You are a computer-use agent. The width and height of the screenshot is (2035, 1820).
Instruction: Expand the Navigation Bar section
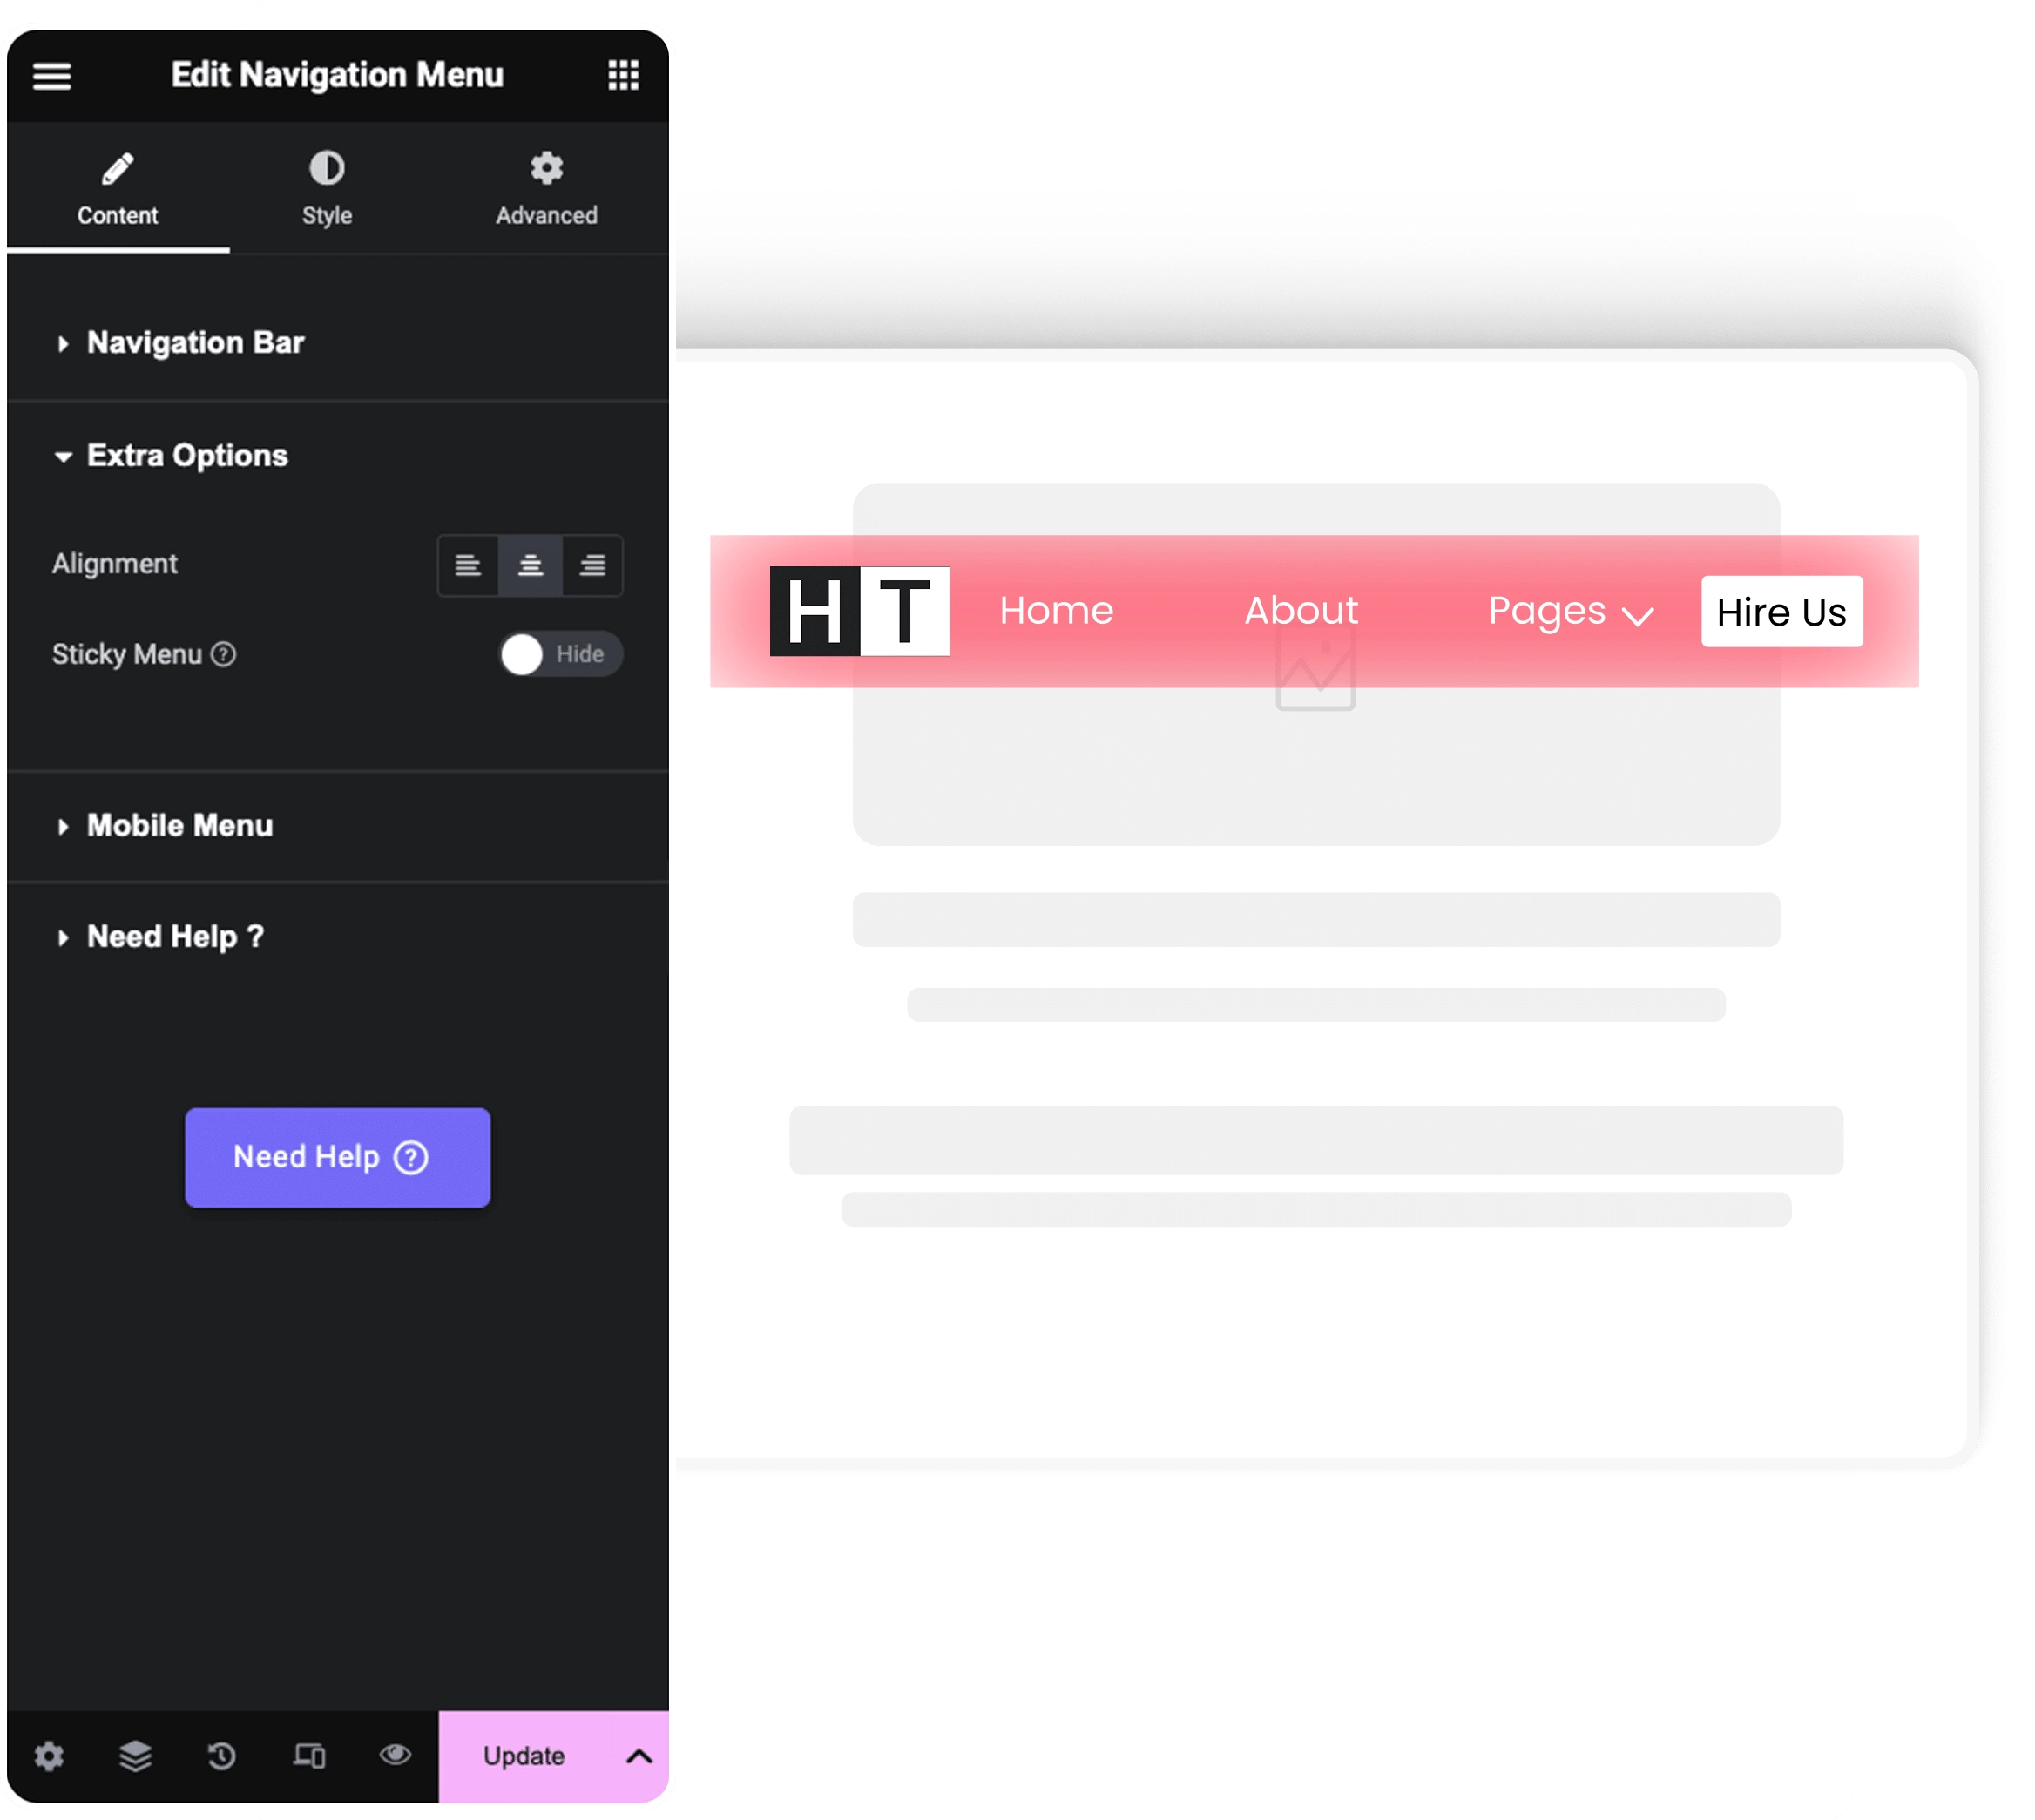(195, 343)
